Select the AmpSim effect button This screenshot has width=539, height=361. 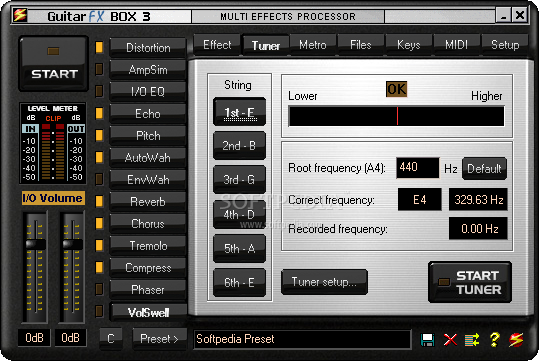tap(148, 70)
